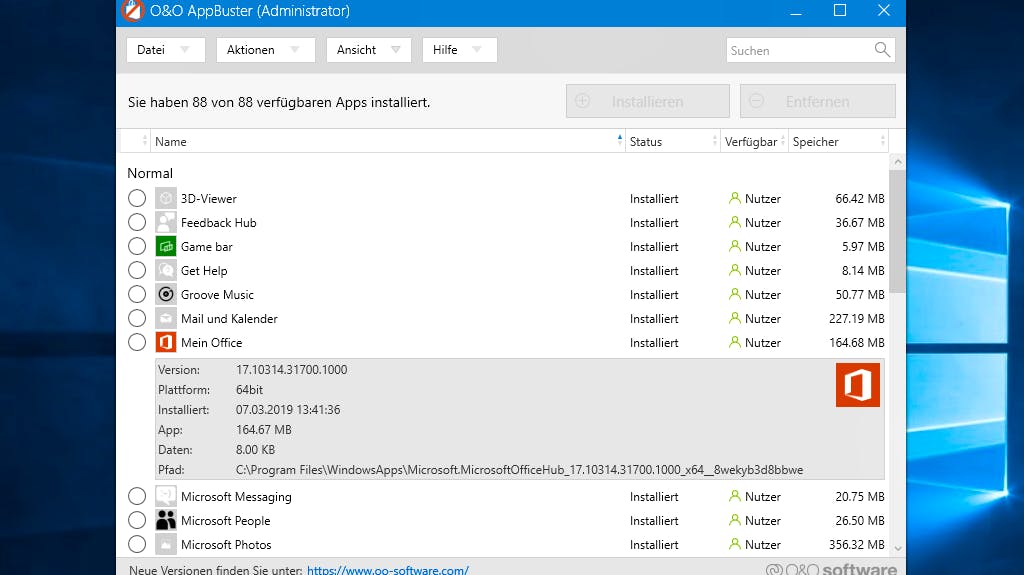
Task: Click the 3D-Viewer app icon
Action: [166, 198]
